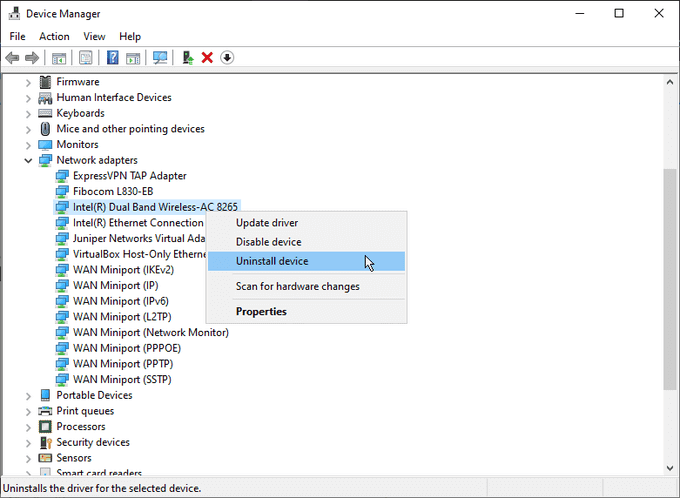
Task: Select WAN Miniport (SSTP) device
Action: pyautogui.click(x=120, y=379)
